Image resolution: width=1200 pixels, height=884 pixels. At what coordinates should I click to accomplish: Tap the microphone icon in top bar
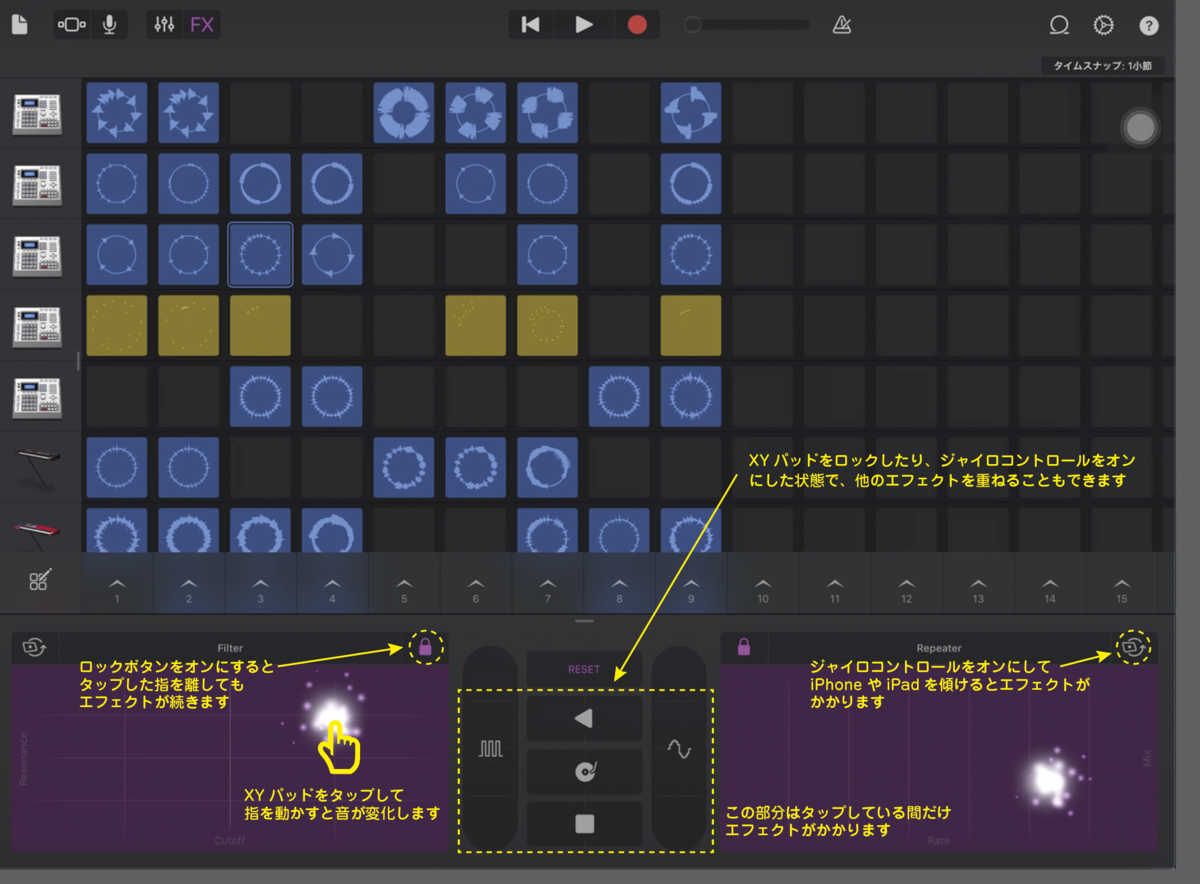point(109,25)
